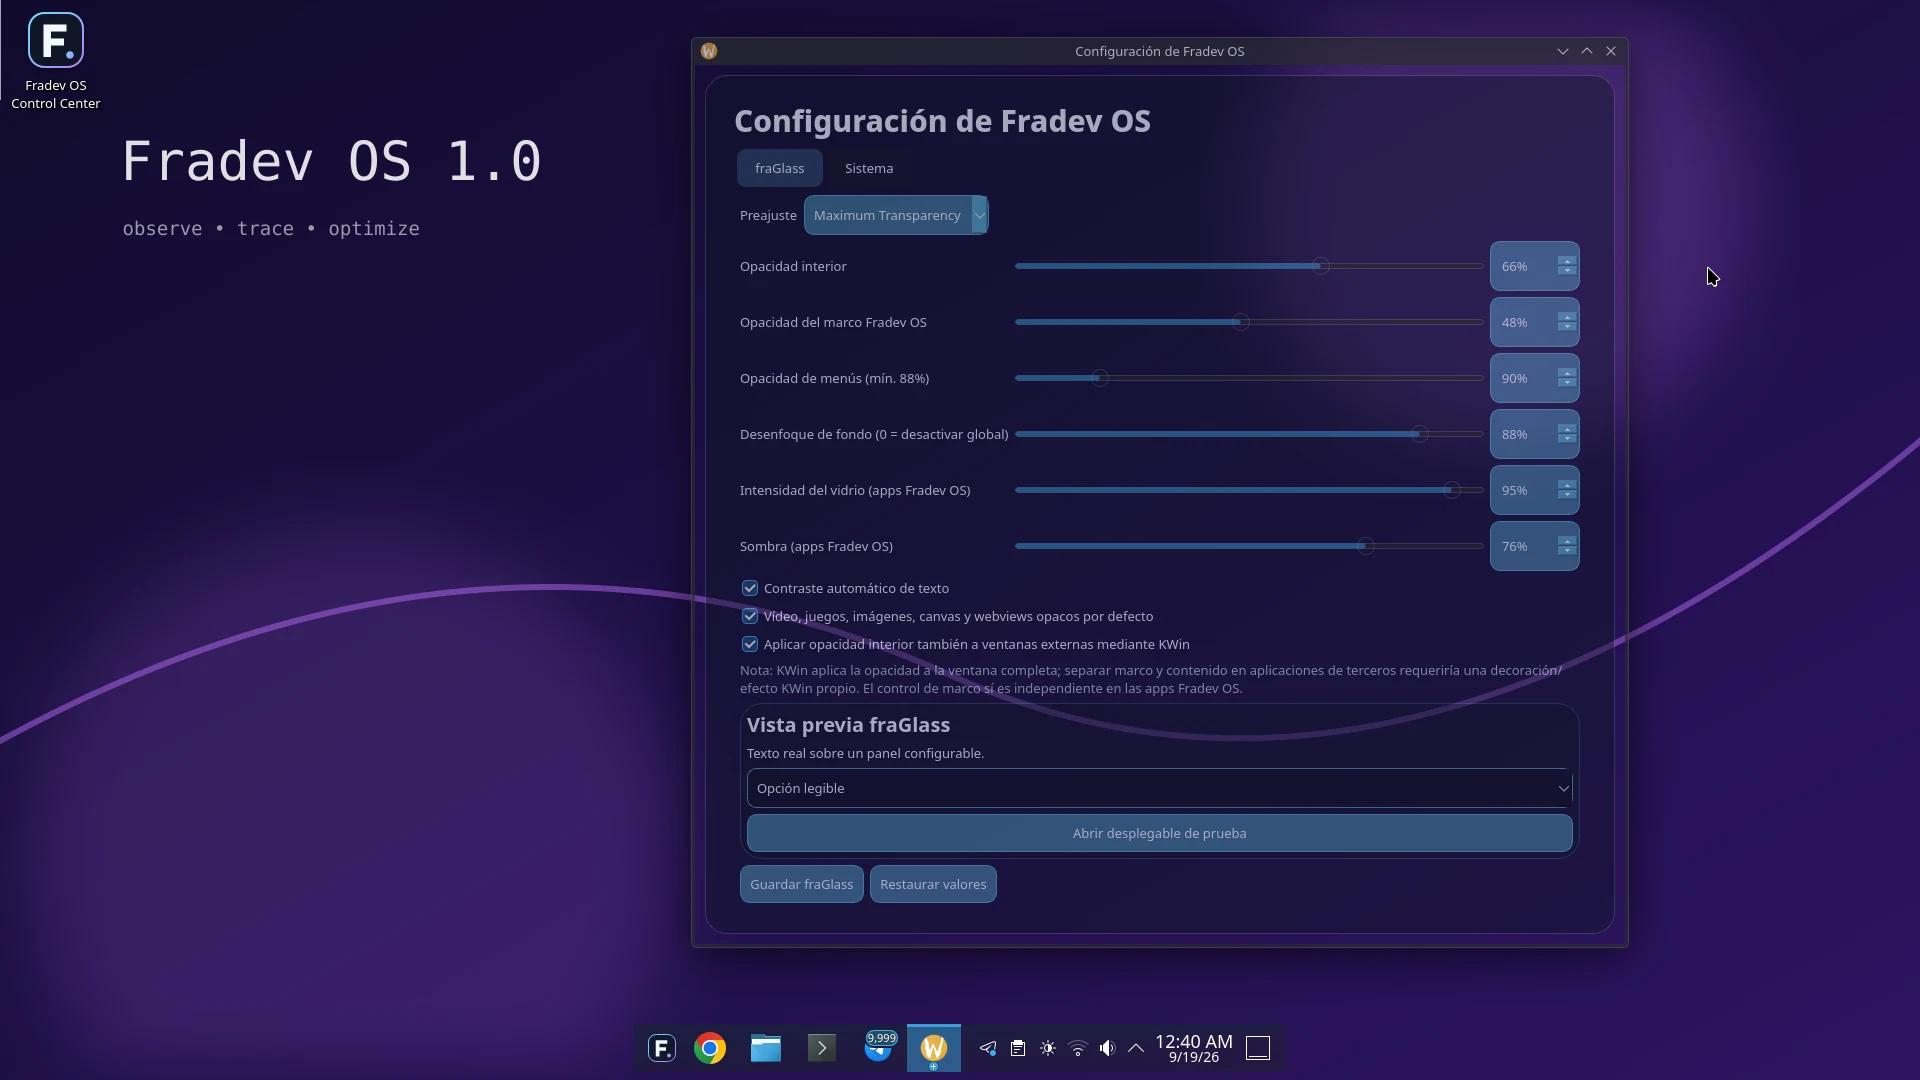1920x1080 pixels.
Task: Open Fradev OS Control Center desktop icon
Action: (56, 61)
